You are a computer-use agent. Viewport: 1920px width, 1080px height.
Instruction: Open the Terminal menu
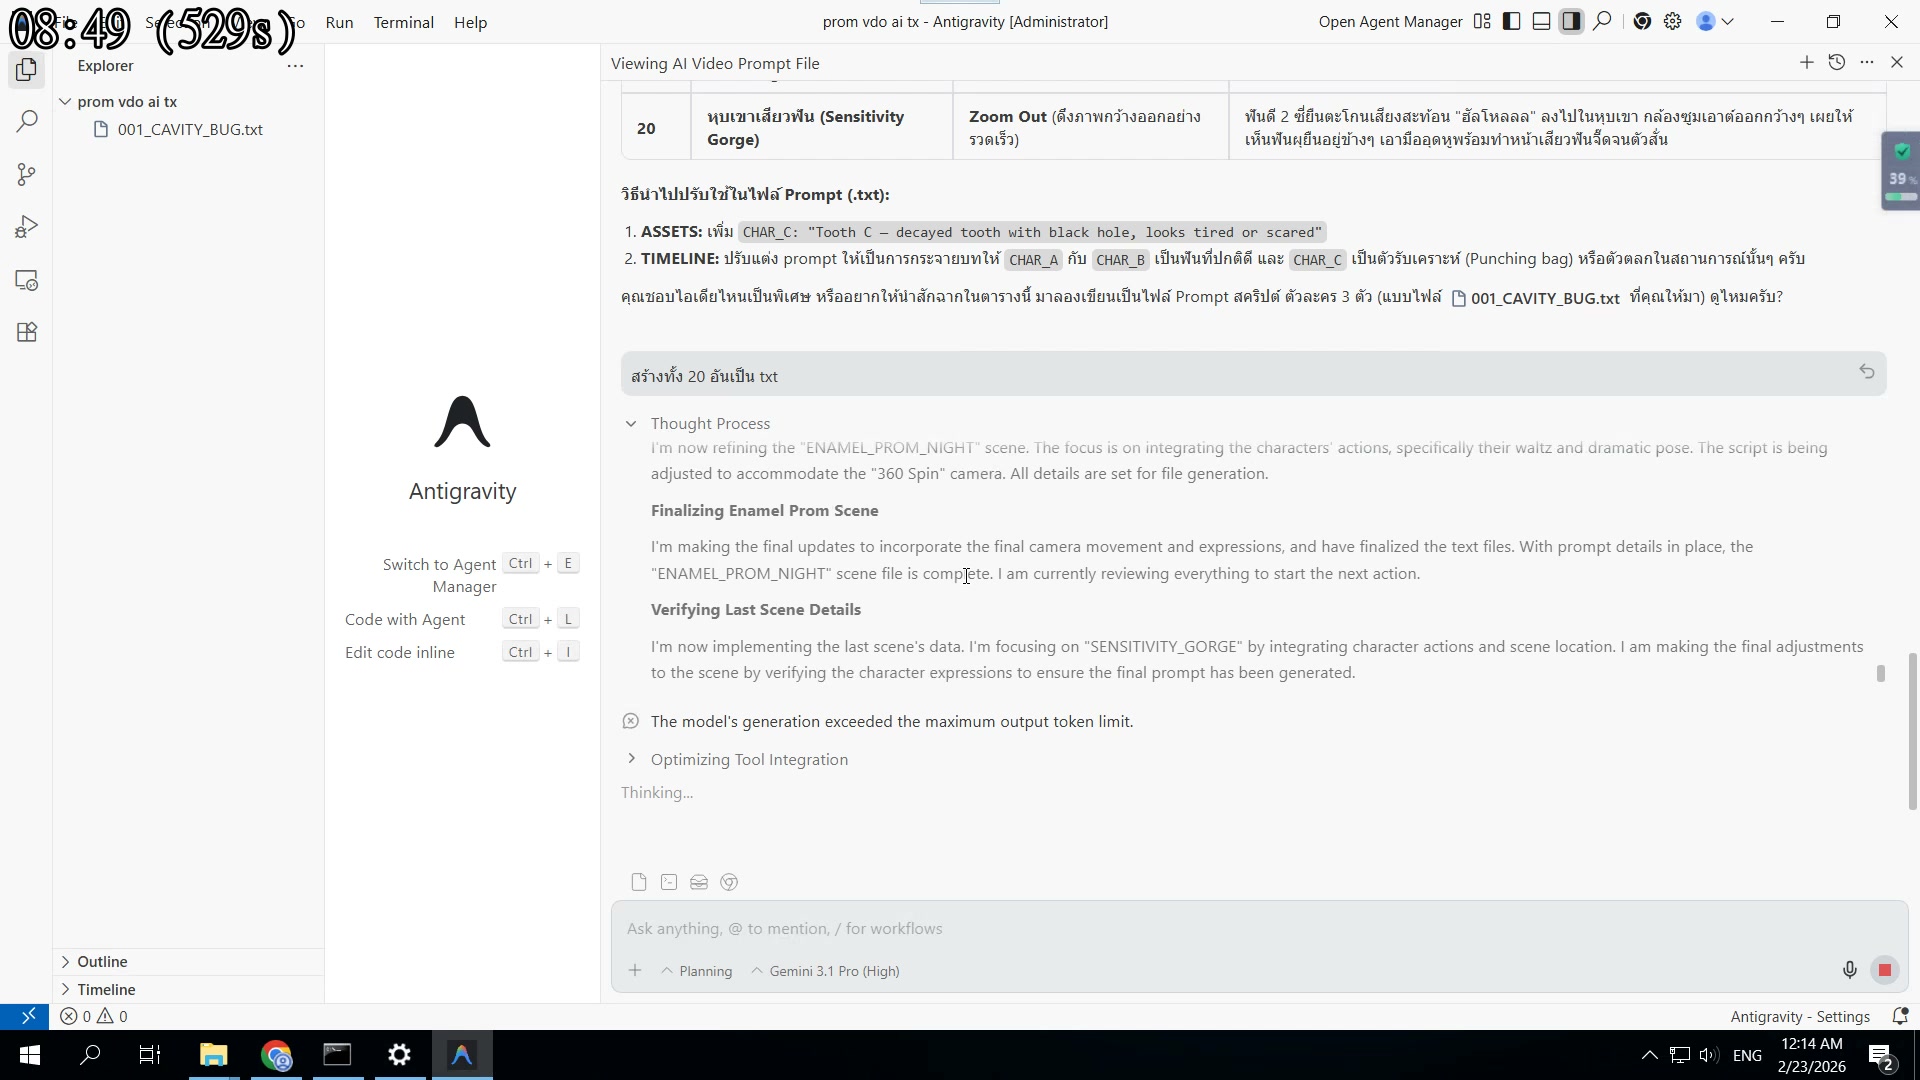pos(403,22)
